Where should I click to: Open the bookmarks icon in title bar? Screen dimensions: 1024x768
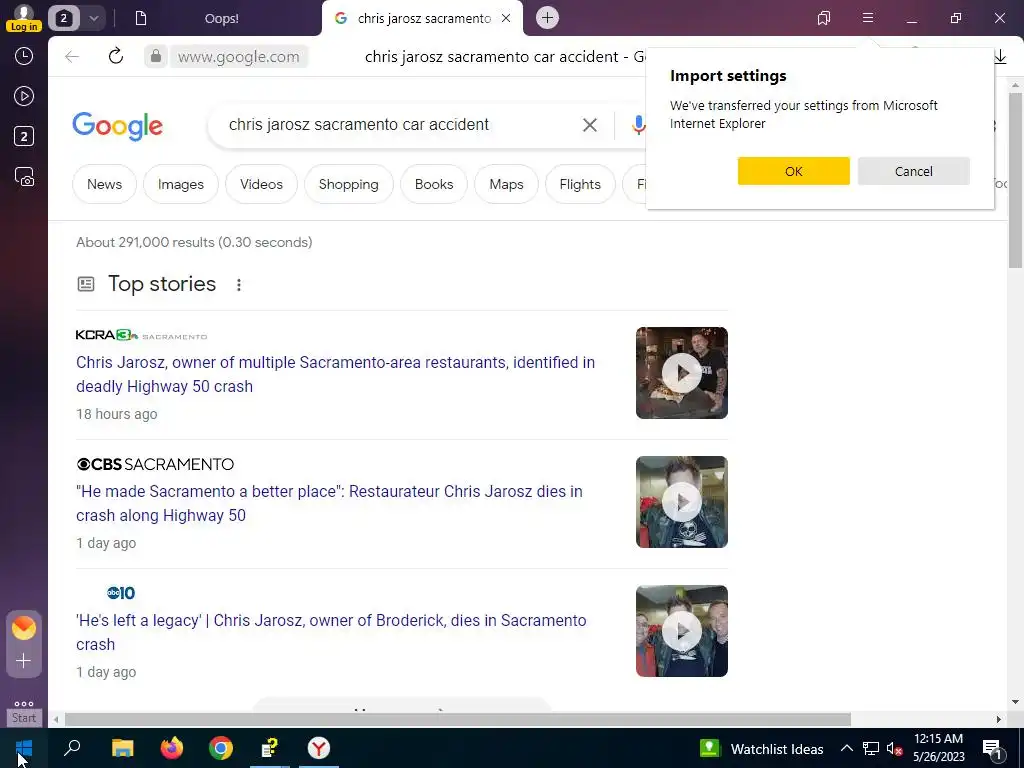[x=824, y=18]
